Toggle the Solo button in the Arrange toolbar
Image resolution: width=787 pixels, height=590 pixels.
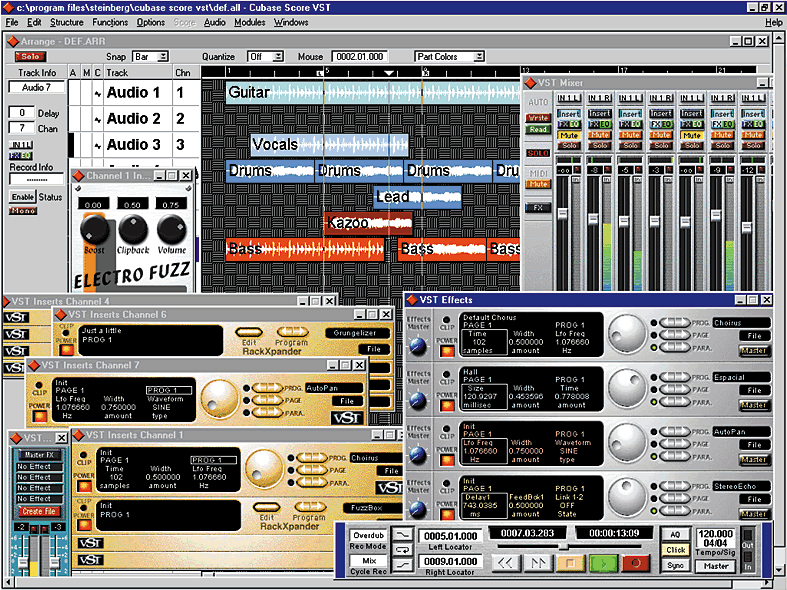coord(30,57)
